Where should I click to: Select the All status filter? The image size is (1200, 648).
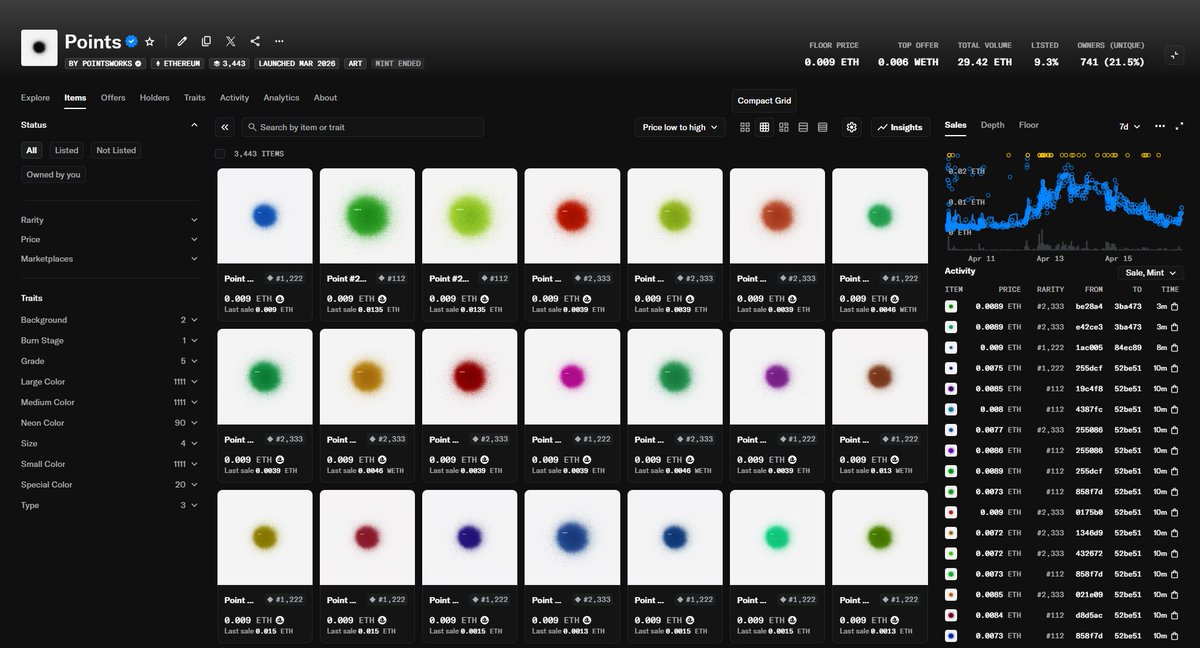(32, 150)
